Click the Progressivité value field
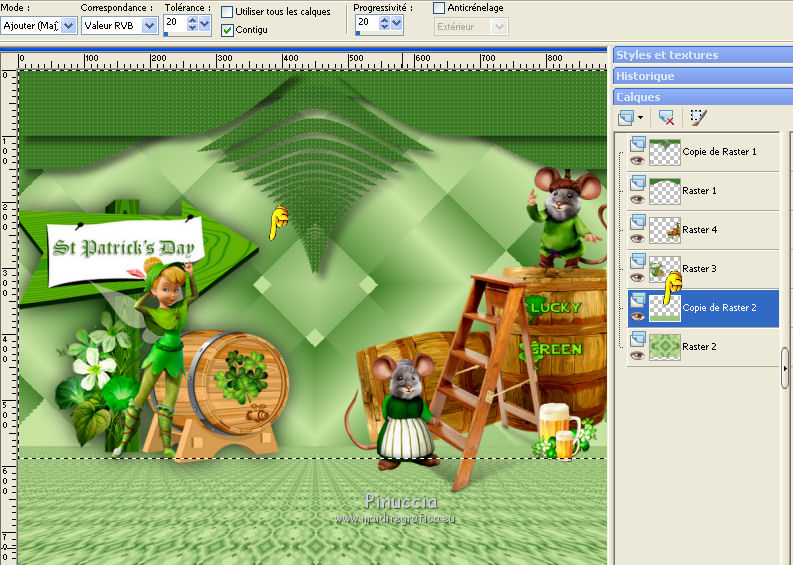This screenshot has width=793, height=565. (x=366, y=23)
